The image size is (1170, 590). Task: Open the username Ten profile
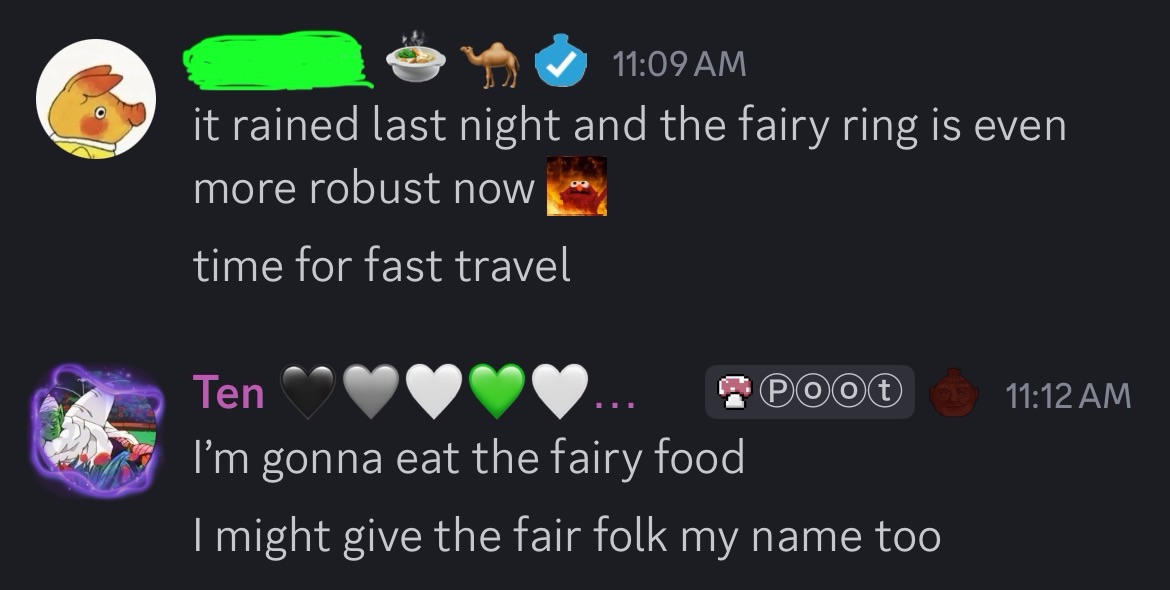click(x=228, y=393)
